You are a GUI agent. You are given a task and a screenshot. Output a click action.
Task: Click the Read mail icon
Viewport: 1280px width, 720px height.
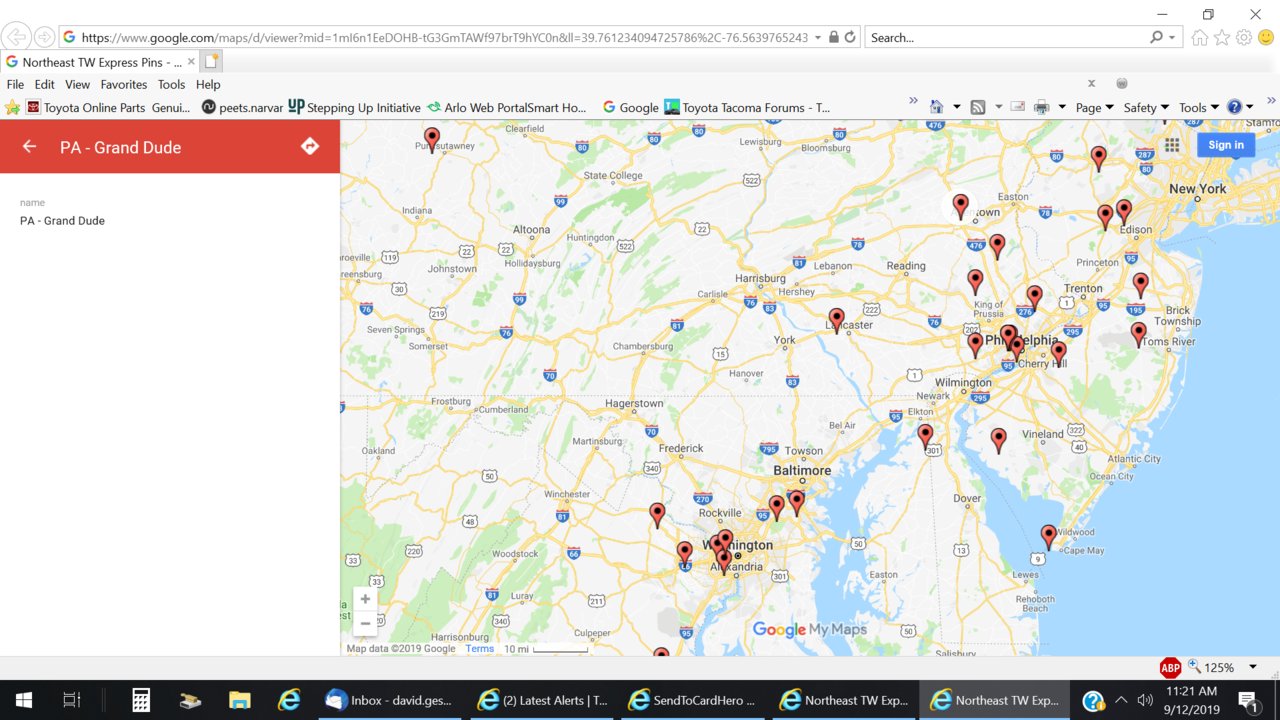coord(1018,107)
